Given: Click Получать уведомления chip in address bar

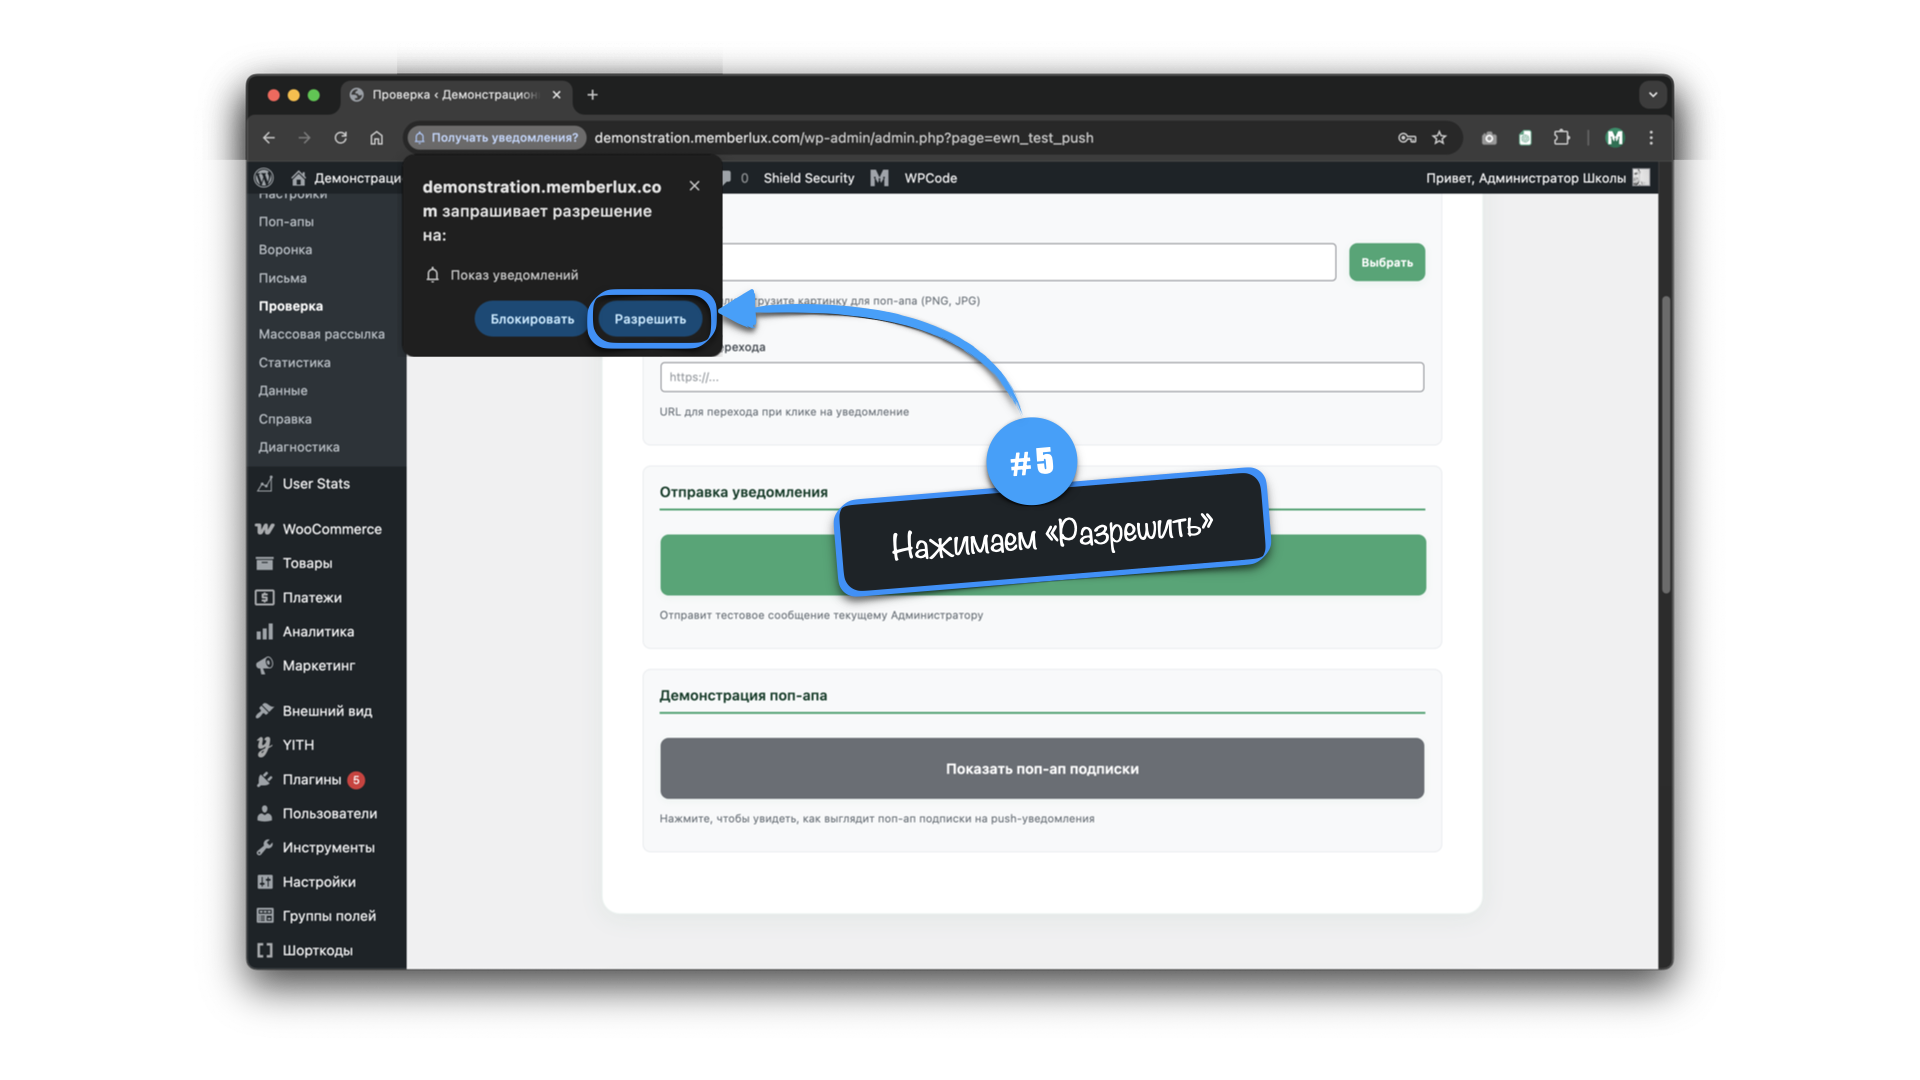Looking at the screenshot, I should [x=496, y=138].
